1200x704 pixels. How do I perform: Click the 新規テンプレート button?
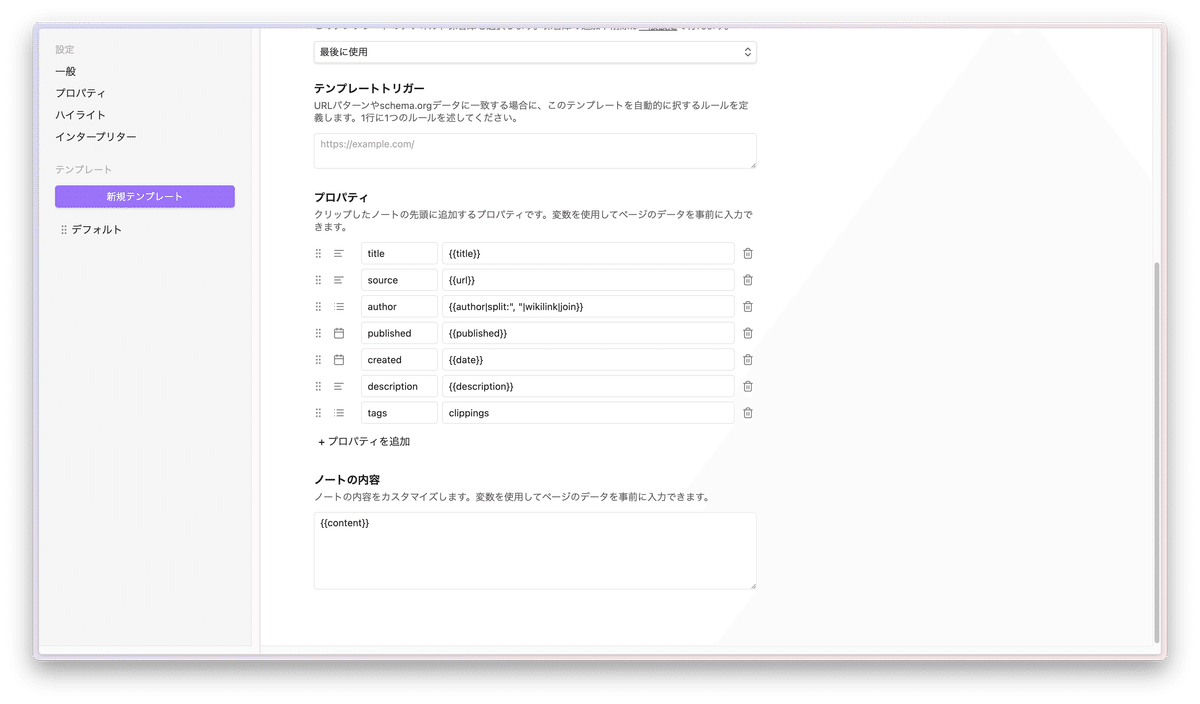click(144, 196)
